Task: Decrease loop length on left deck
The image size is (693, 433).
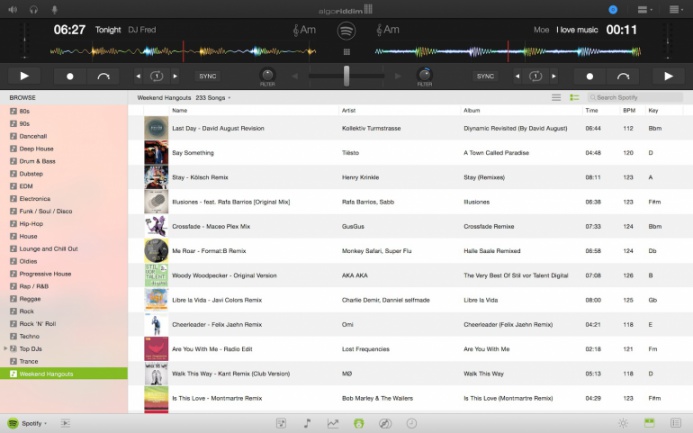Action: click(138, 76)
